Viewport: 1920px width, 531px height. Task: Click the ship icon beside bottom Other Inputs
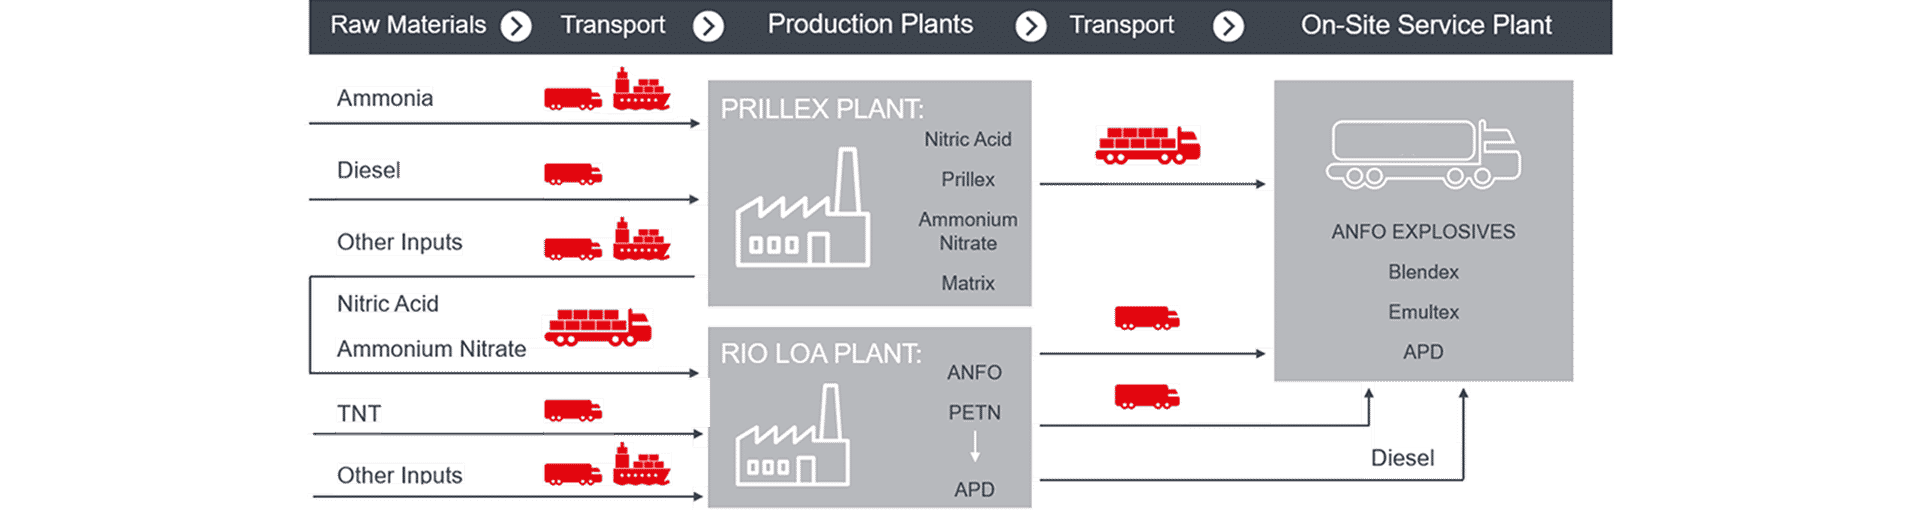641,464
